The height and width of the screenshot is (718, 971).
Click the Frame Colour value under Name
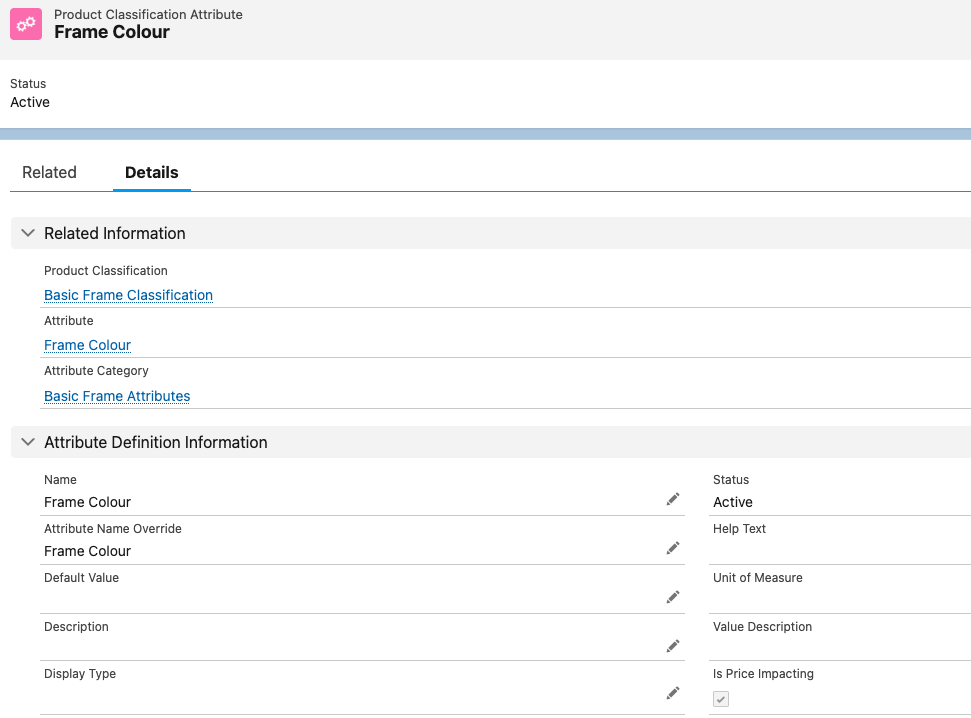(x=88, y=502)
